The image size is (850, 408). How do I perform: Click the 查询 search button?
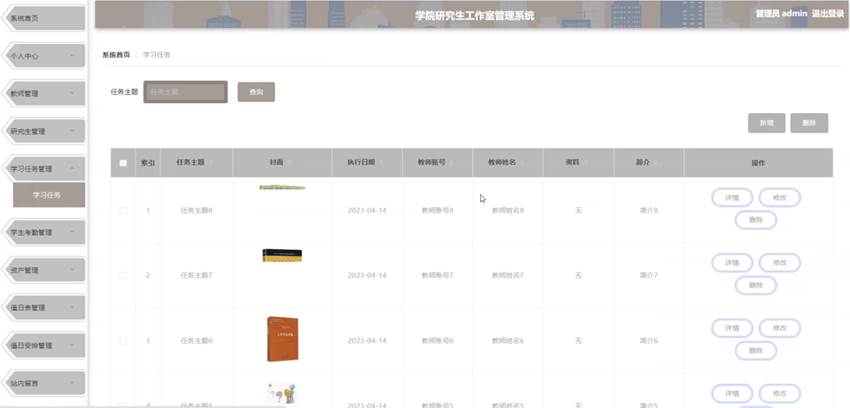tap(256, 92)
